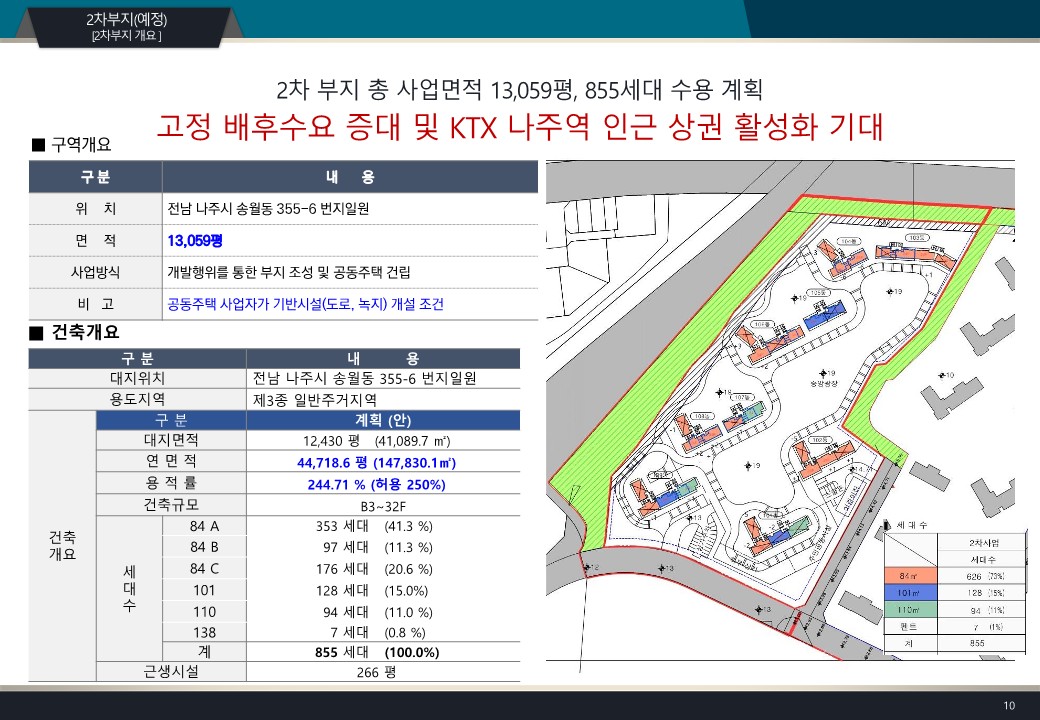Select '353 세대 (41.3 %)' value
Image resolution: width=1040 pixels, height=720 pixels.
pos(374,526)
